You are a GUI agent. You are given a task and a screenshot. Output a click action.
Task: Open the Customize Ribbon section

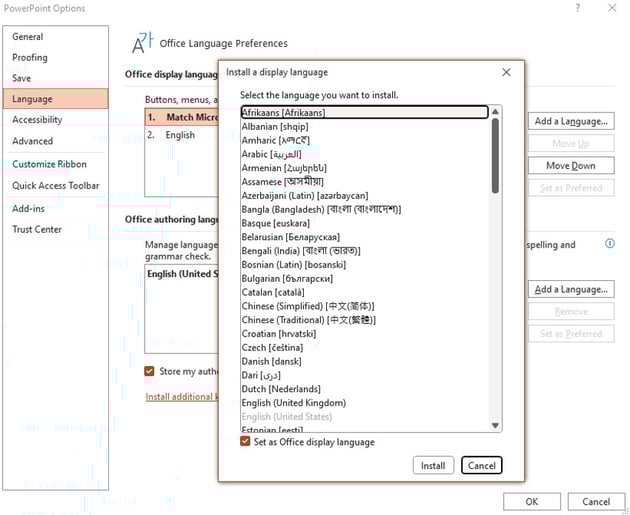[x=49, y=164]
